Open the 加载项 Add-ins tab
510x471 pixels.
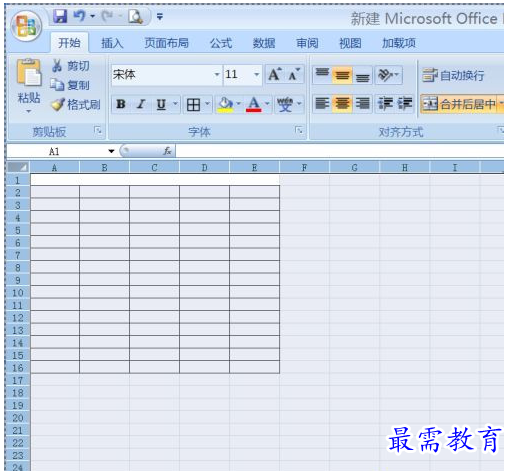399,43
